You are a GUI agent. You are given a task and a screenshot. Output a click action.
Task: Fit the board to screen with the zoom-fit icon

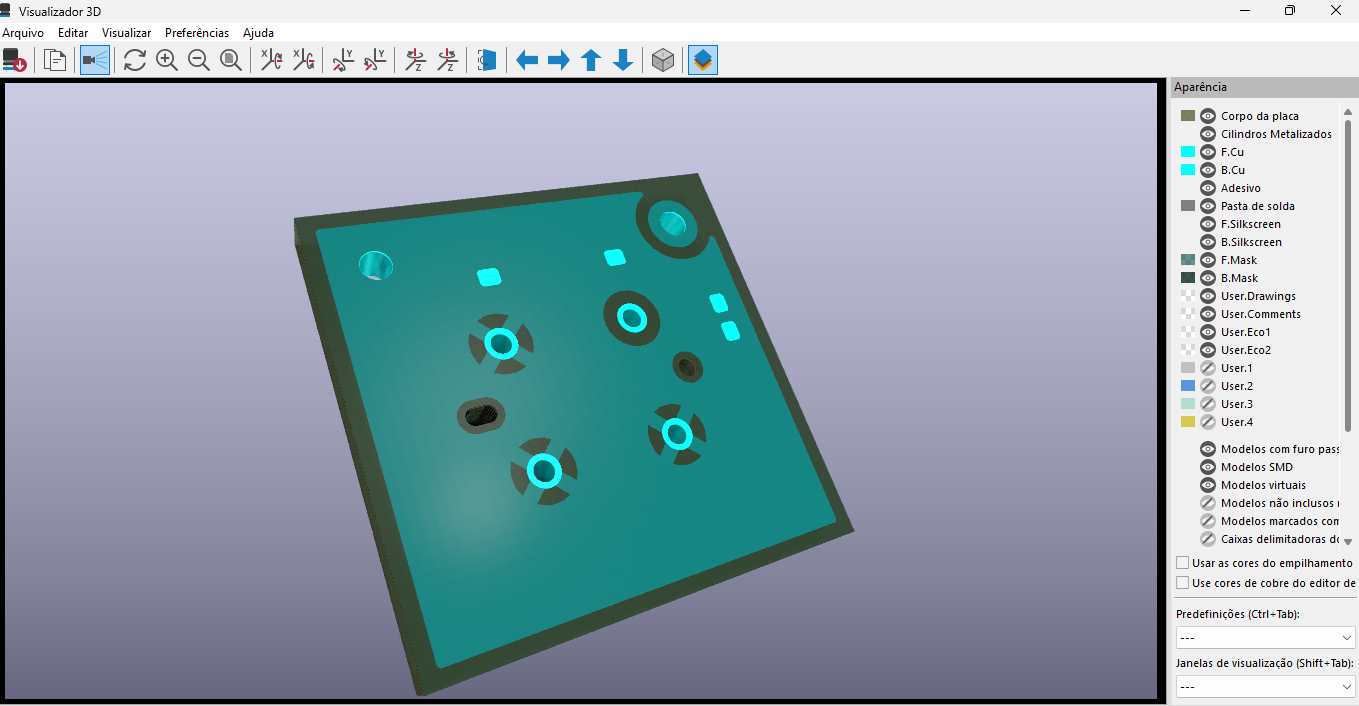pyautogui.click(x=231, y=61)
